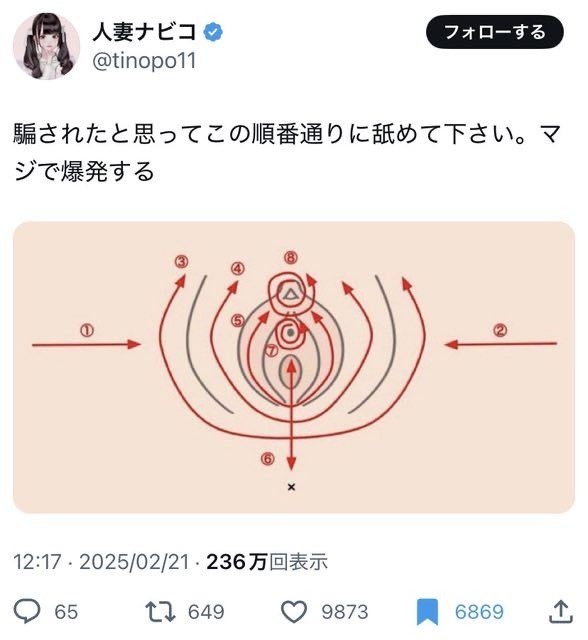Image resolution: width=588 pixels, height=640 pixels.
Task: Click the tweet text starting with 騙されたと
Action: tap(287, 153)
